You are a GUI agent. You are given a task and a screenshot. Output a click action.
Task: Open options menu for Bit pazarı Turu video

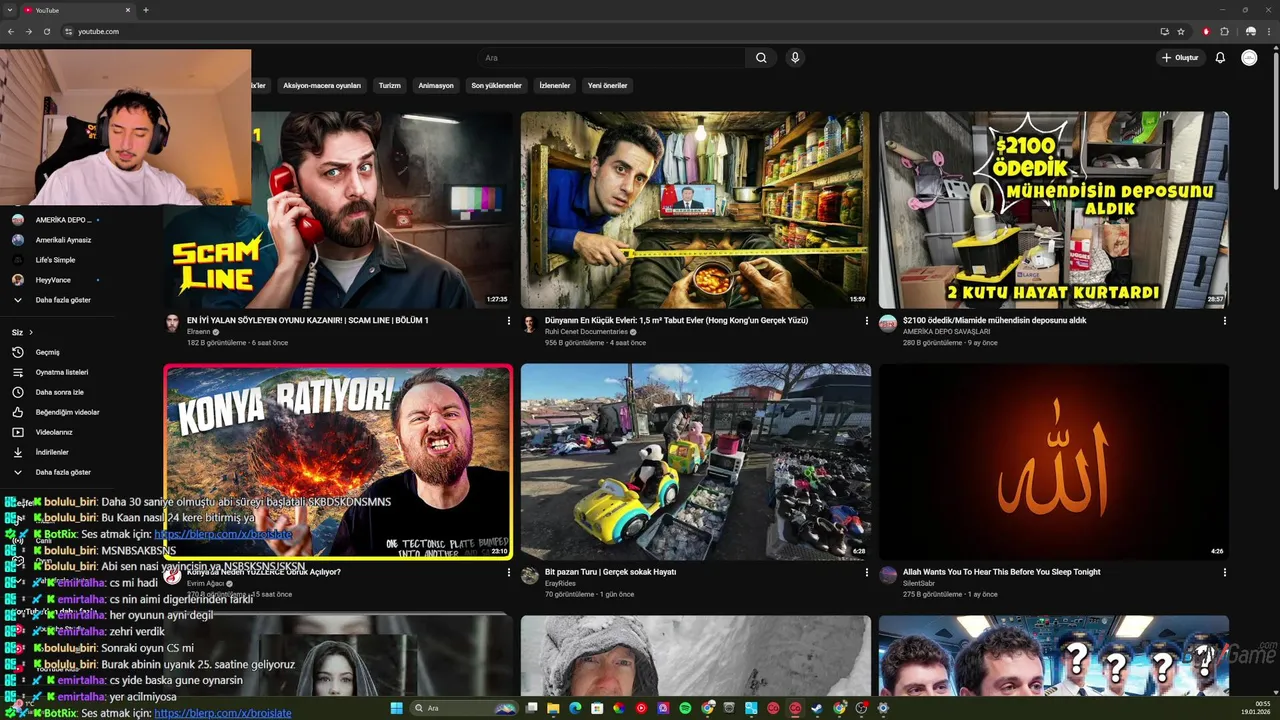coord(866,573)
